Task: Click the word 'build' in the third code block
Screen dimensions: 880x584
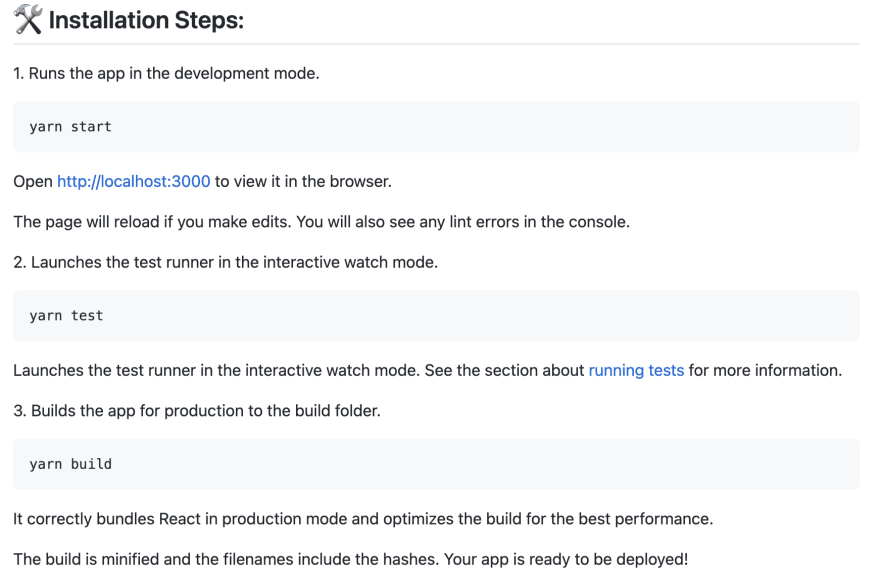Action: [91, 464]
